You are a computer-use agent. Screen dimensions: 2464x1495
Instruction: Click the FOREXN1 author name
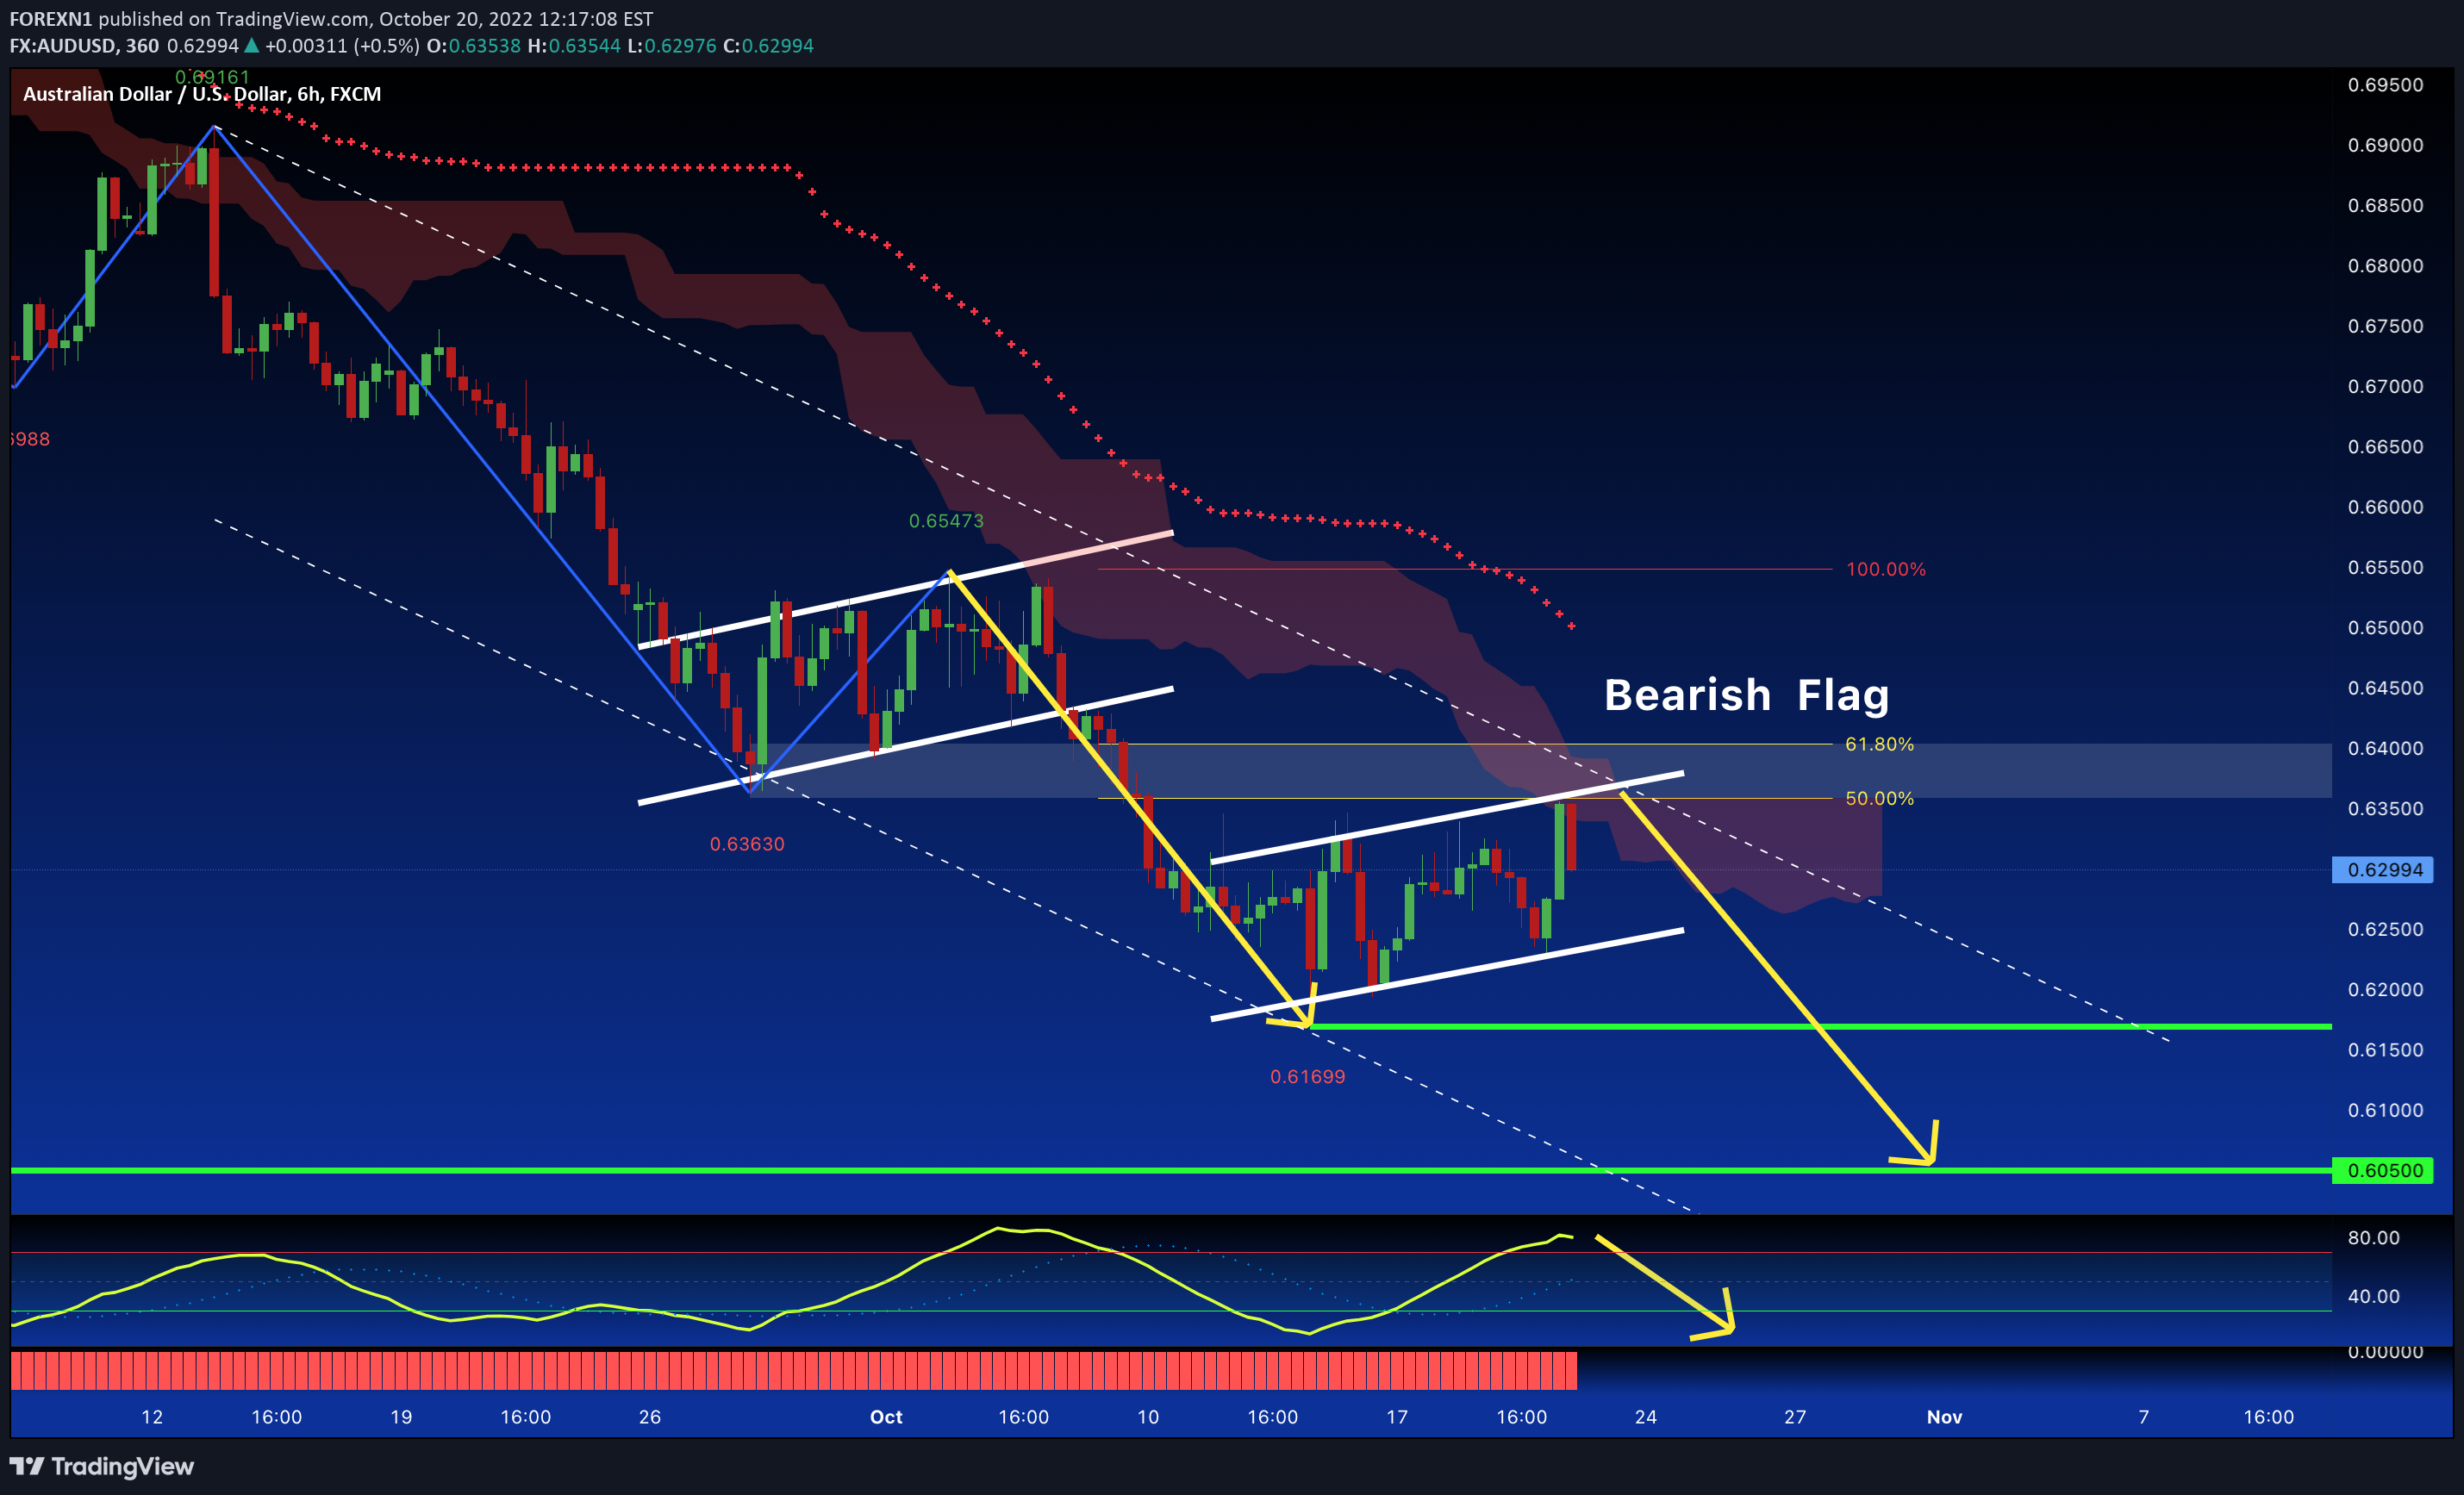[51, 19]
